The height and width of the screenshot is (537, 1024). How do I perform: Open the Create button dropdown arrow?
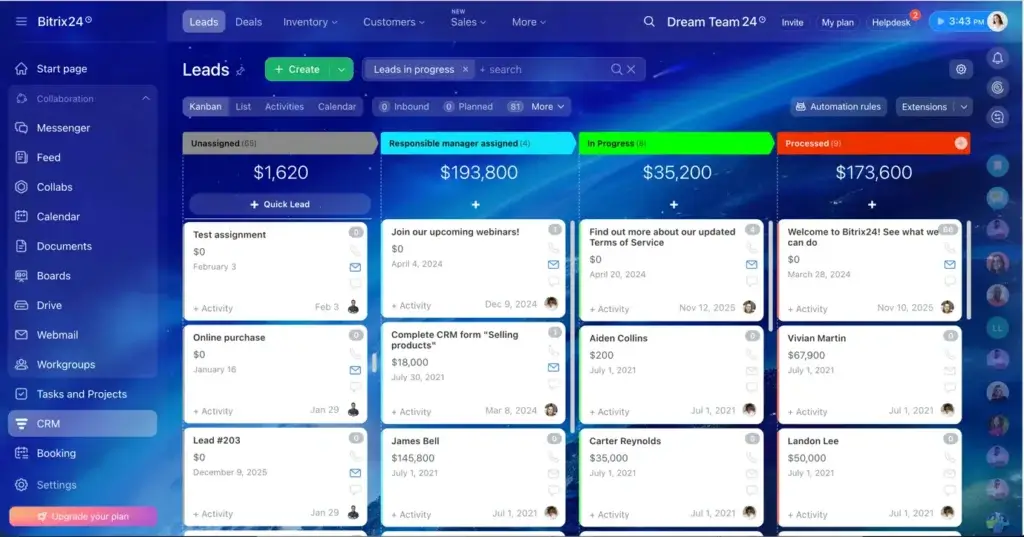[341, 69]
